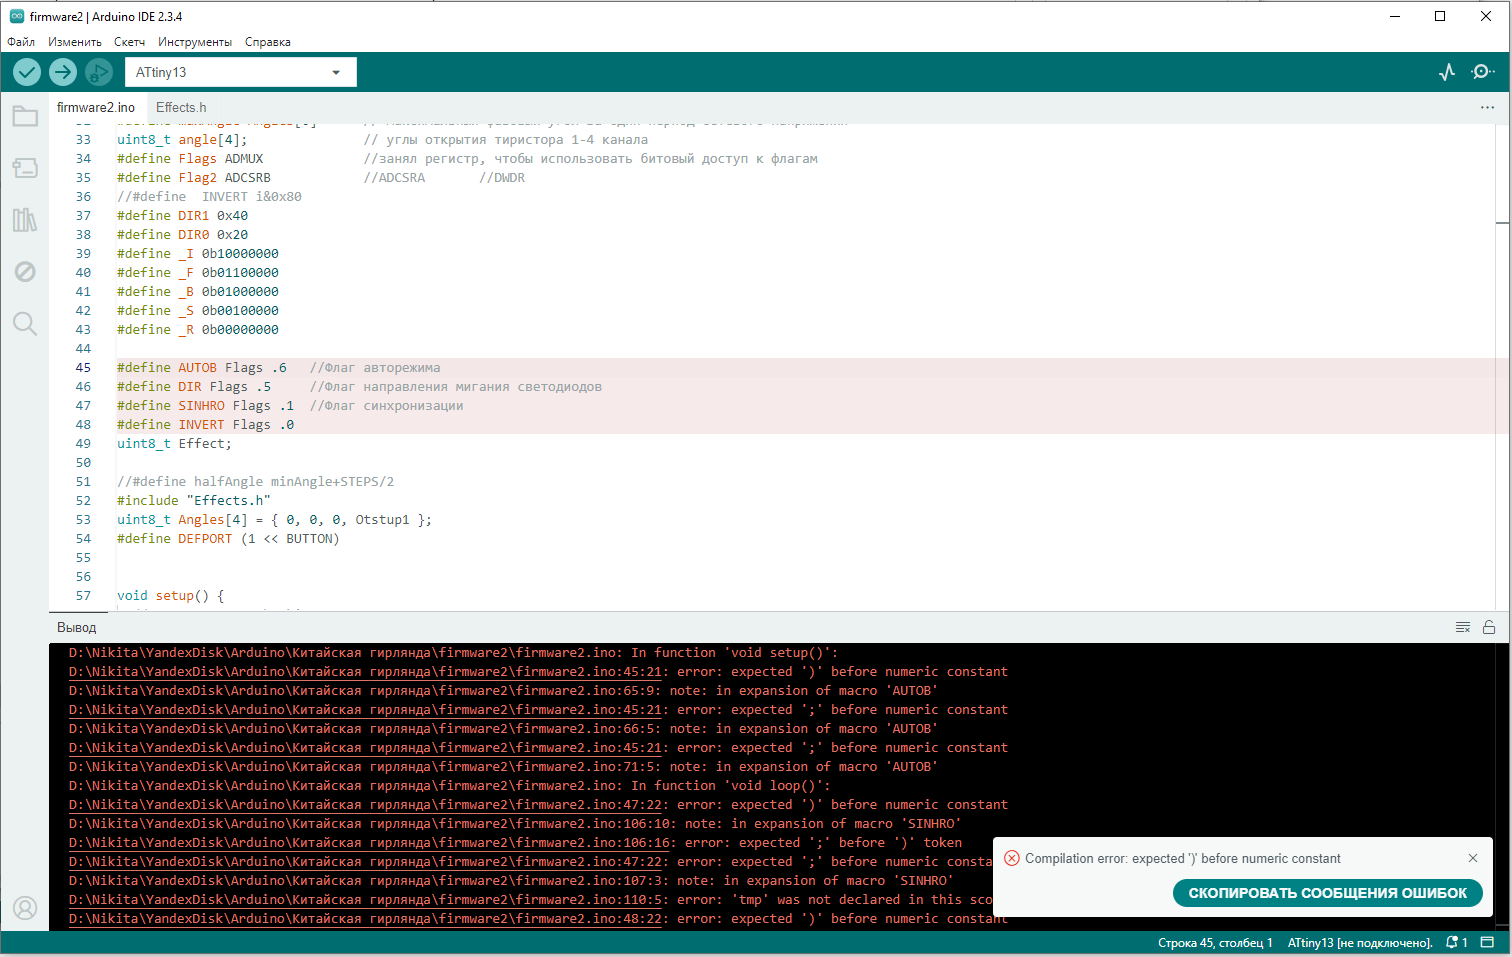Click code line '#define _F 0b01100000'
This screenshot has height=957, width=1512.
(198, 273)
